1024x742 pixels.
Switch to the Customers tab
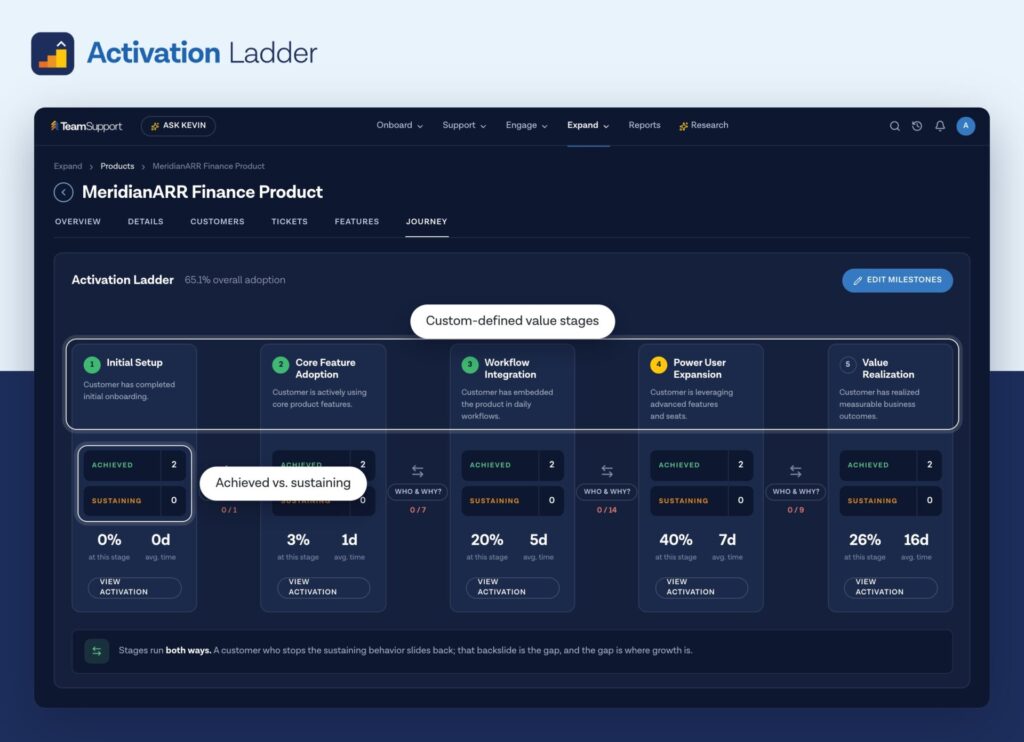(x=217, y=221)
